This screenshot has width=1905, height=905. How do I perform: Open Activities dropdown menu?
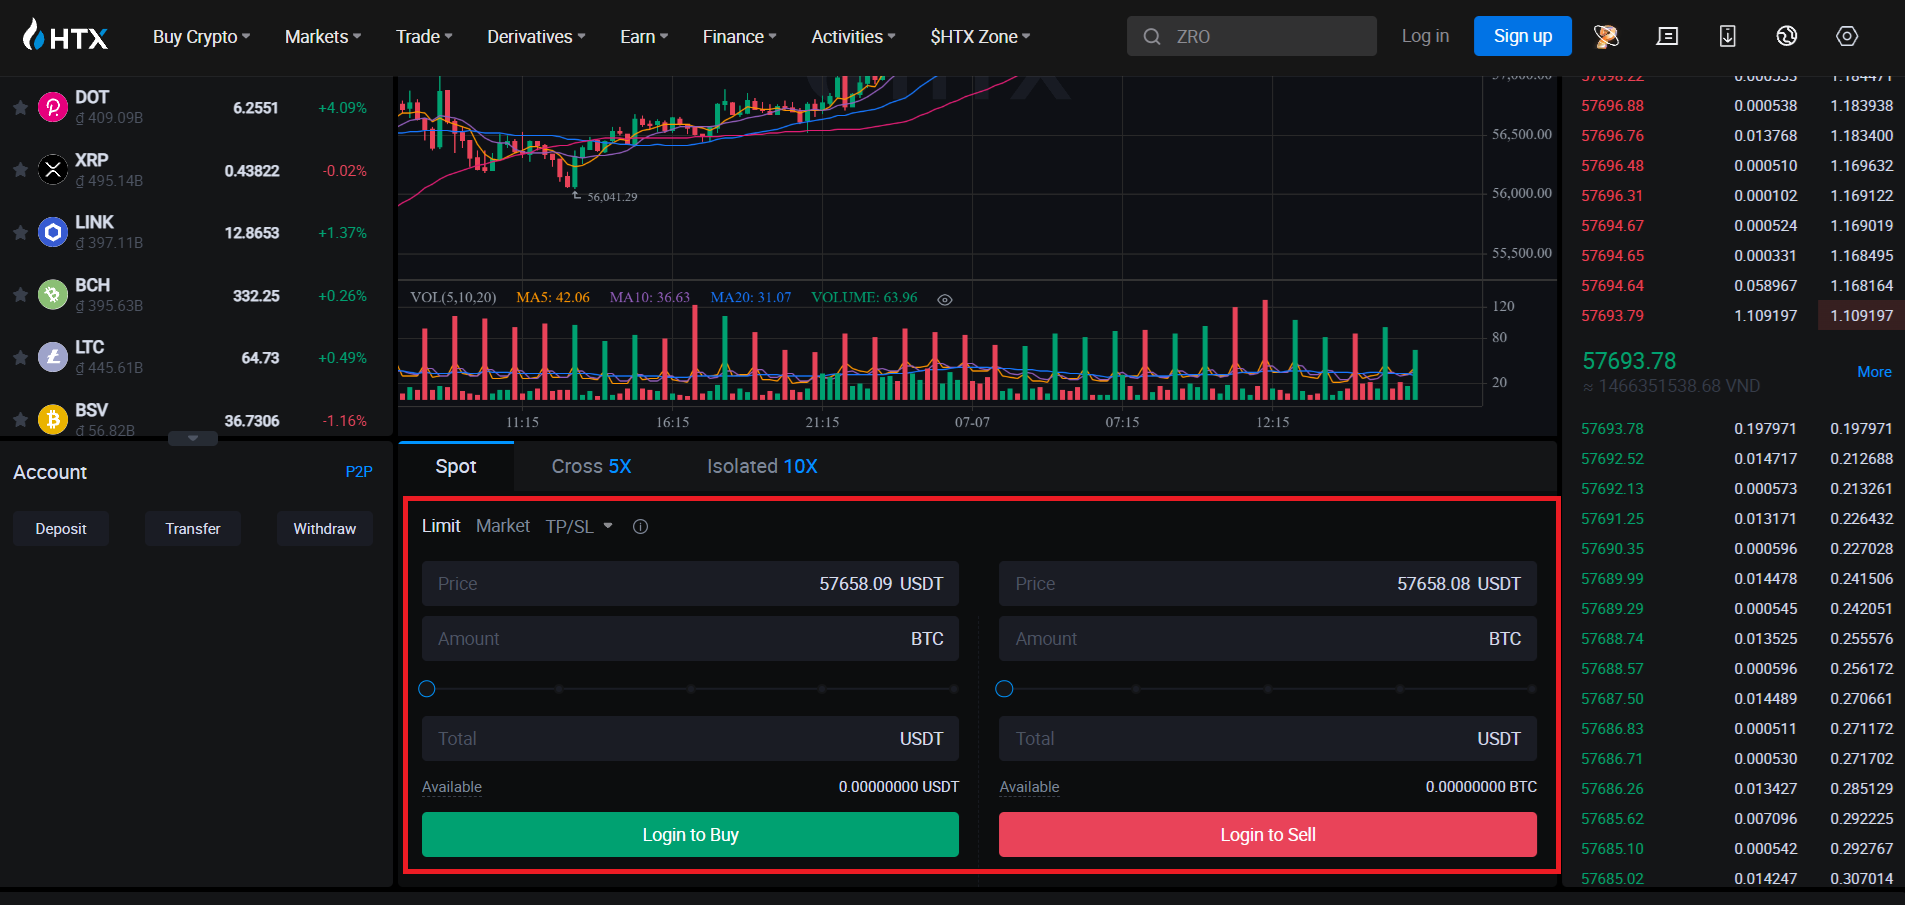click(853, 37)
